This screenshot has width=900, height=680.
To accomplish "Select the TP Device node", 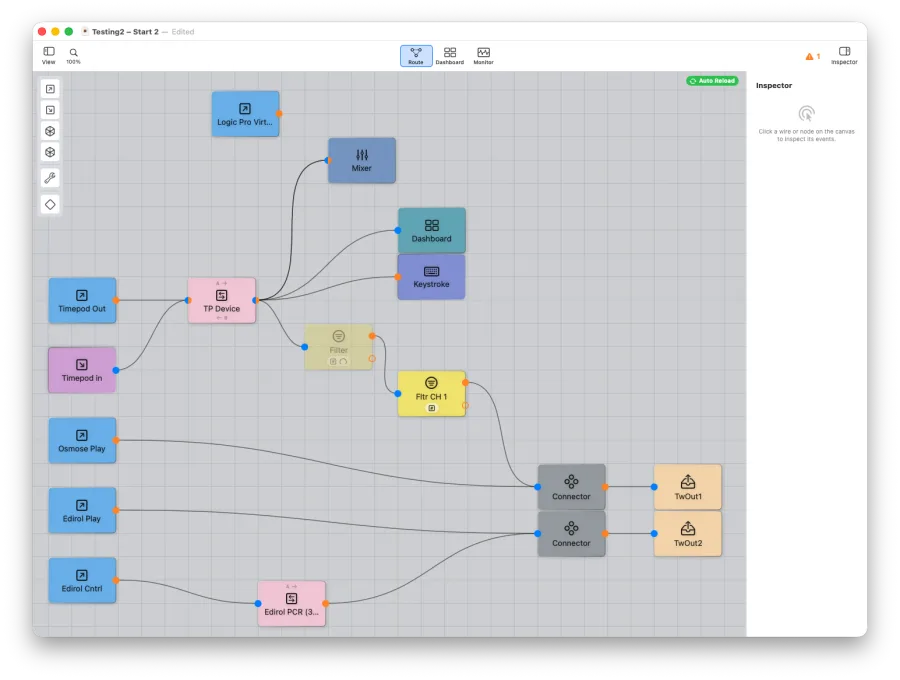I will tap(222, 301).
